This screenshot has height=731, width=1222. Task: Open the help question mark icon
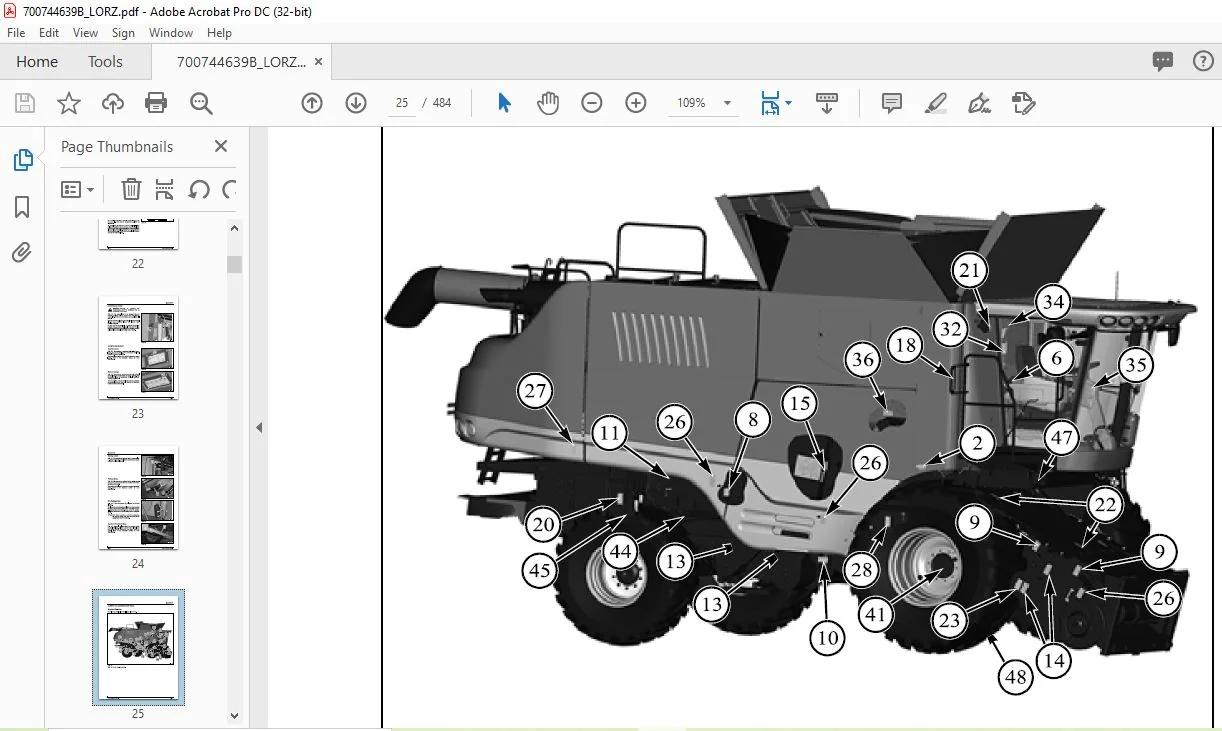pyautogui.click(x=1203, y=61)
